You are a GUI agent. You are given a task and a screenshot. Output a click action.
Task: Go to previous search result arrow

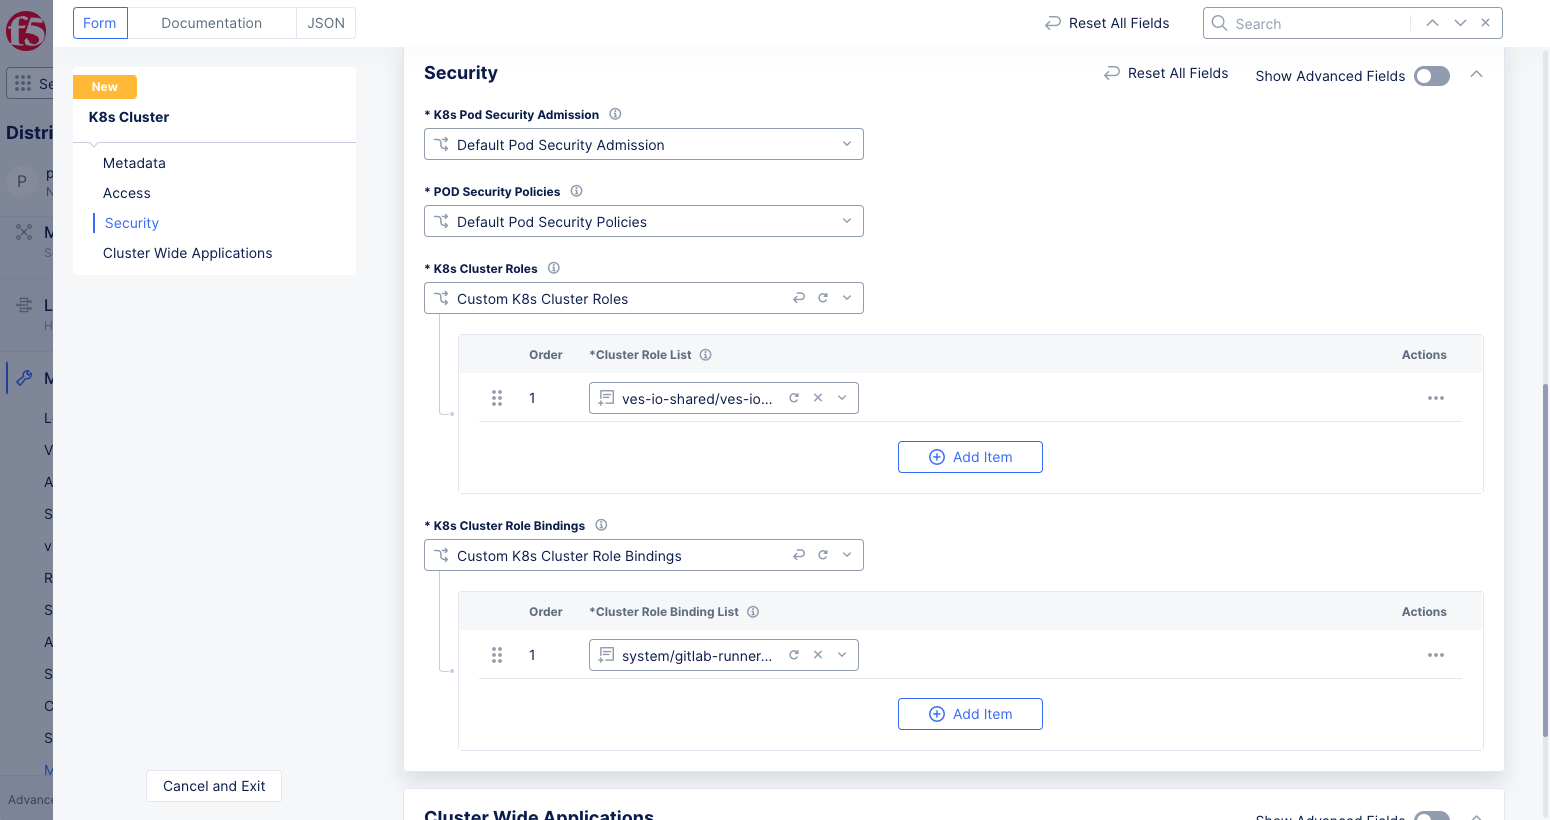click(x=1432, y=23)
